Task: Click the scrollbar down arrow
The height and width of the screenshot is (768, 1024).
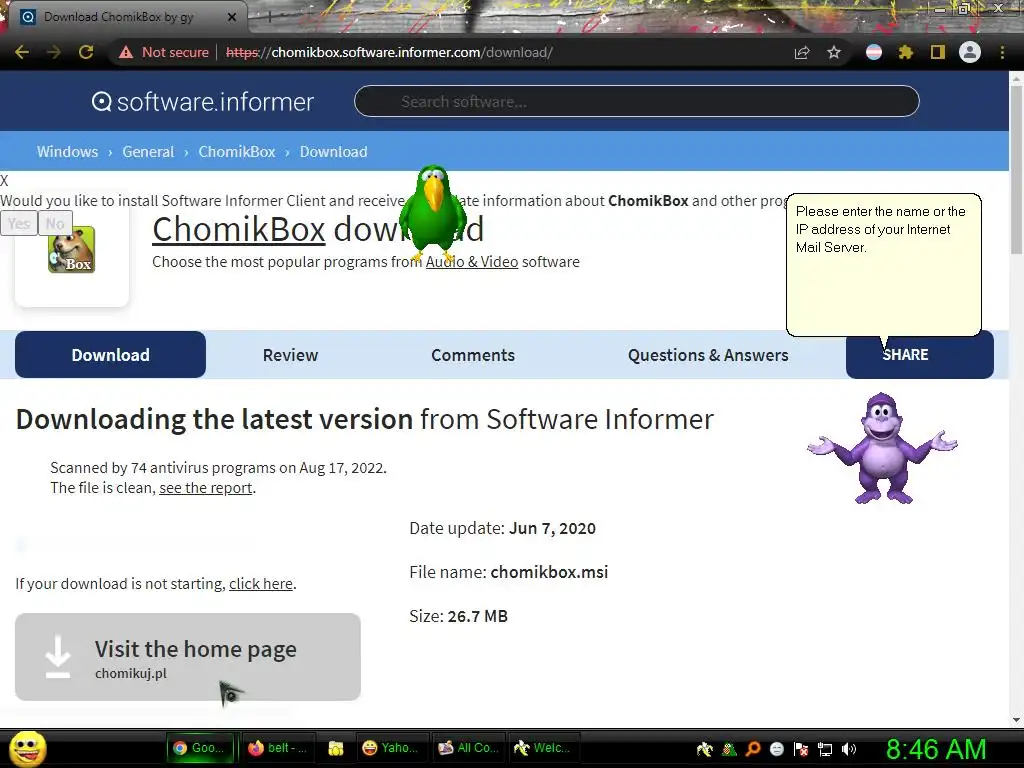Action: [x=1016, y=720]
